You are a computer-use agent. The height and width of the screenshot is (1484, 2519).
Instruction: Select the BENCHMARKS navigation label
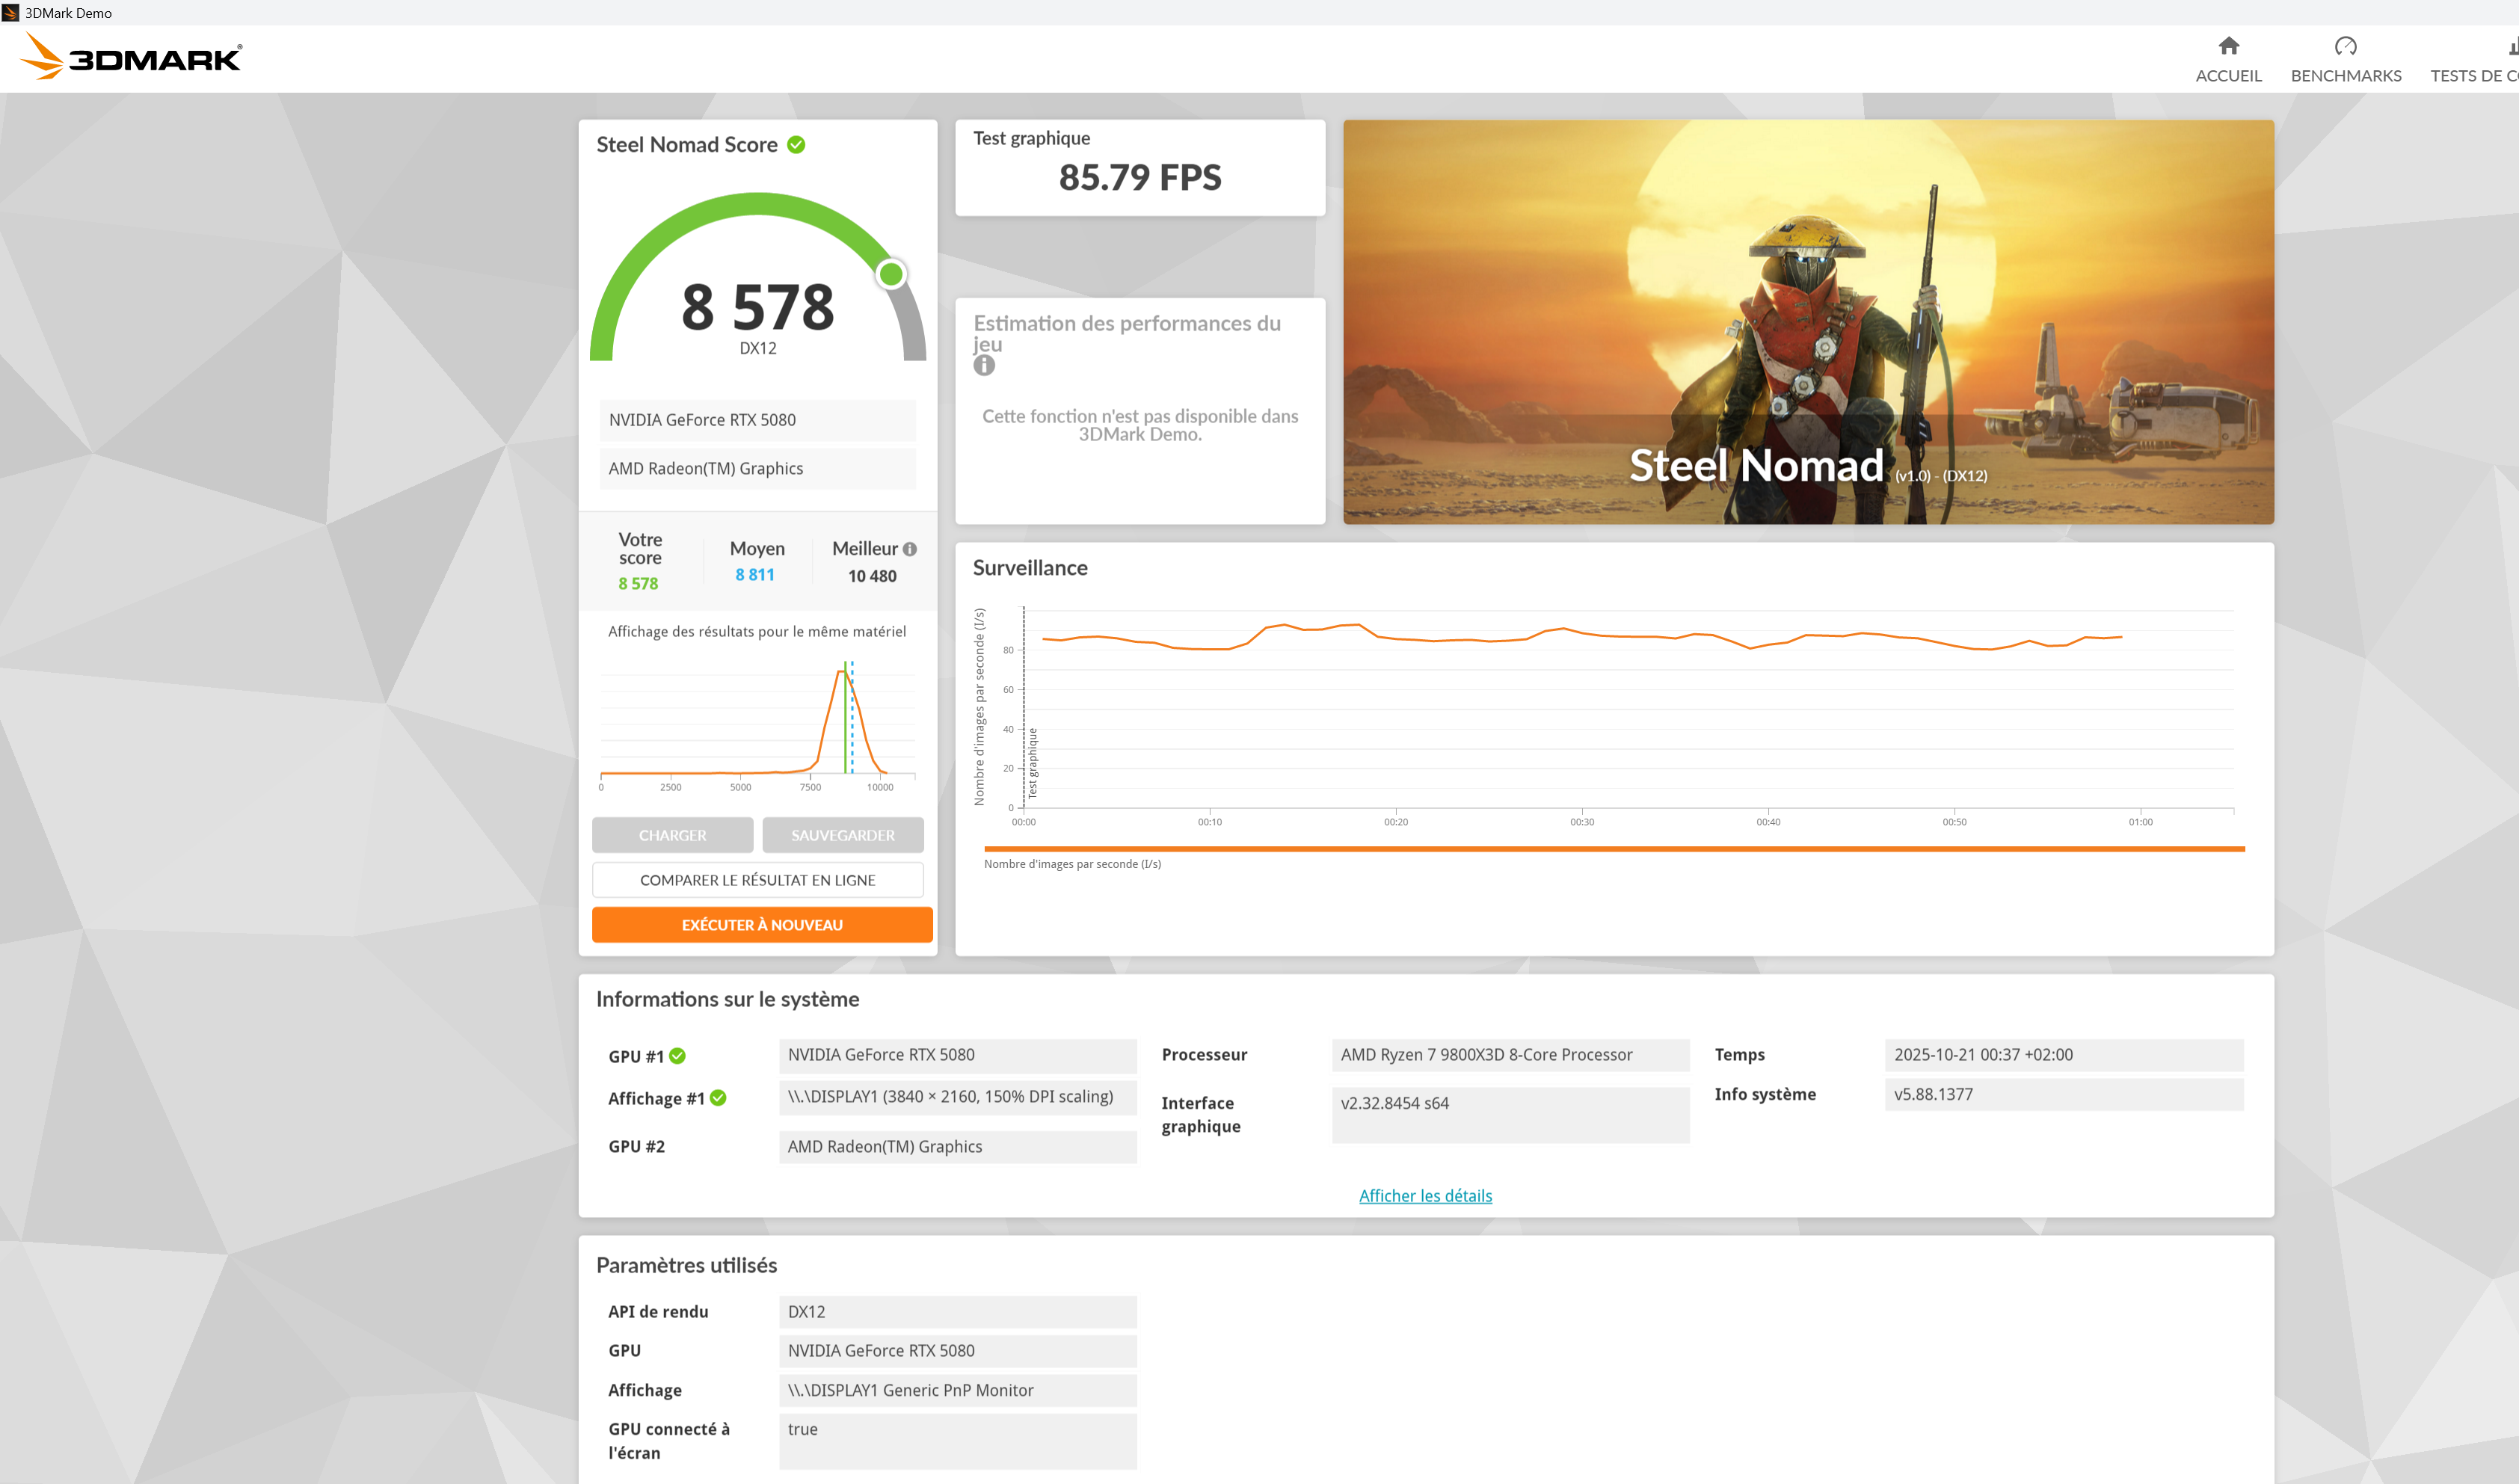point(2345,76)
